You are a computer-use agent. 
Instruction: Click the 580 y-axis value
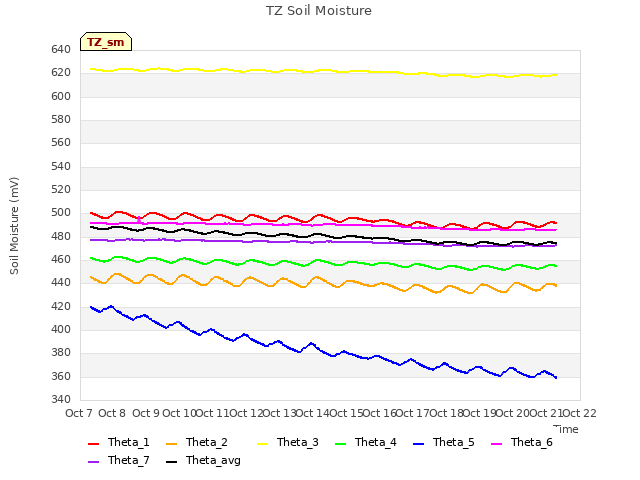61,120
